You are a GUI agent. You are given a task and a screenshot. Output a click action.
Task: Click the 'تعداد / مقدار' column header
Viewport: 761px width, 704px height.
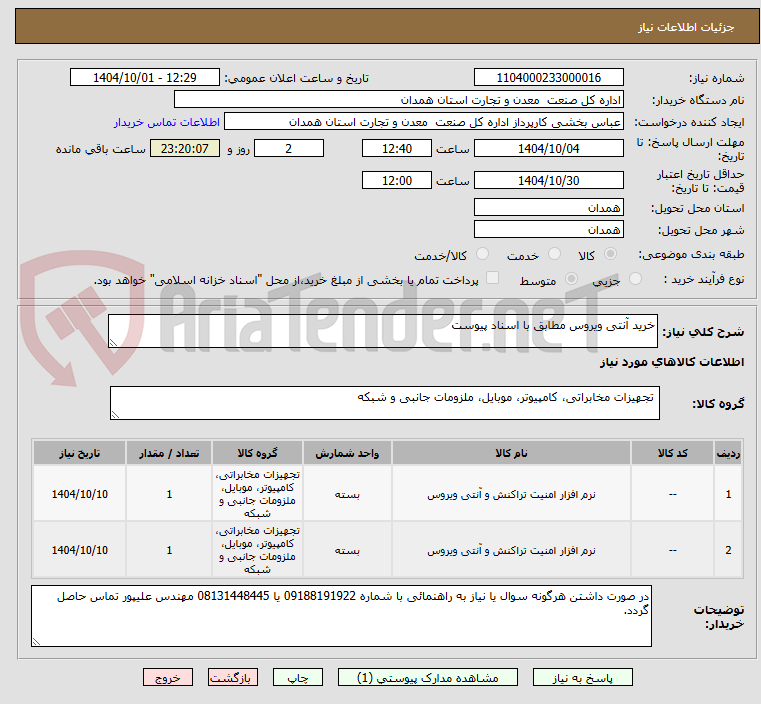(x=169, y=453)
